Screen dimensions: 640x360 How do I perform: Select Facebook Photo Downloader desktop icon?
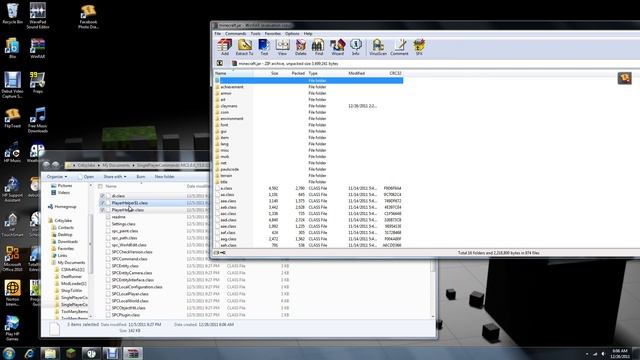coord(88,17)
